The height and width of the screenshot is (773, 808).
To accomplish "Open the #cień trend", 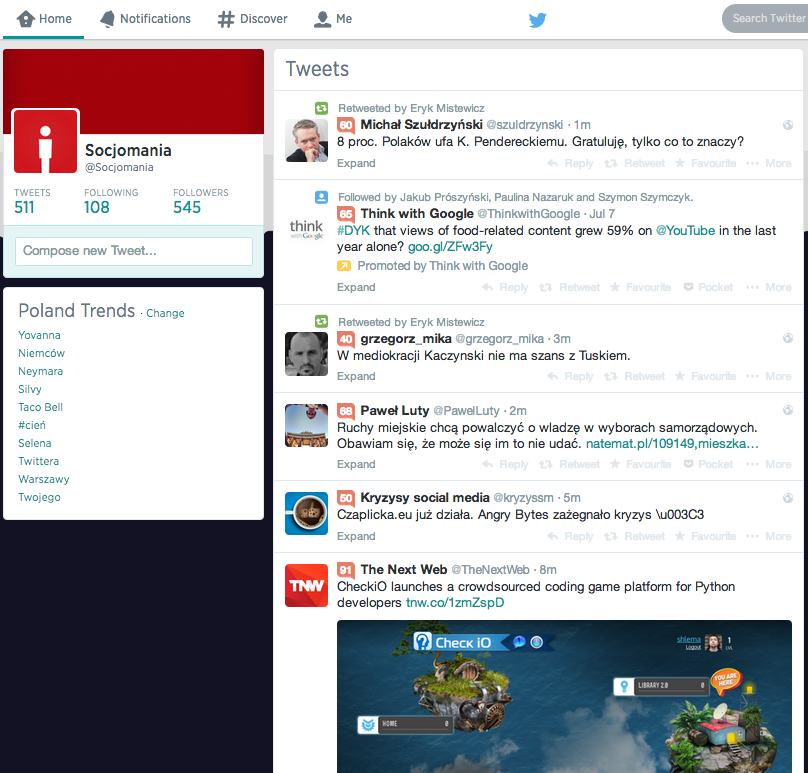I will pyautogui.click(x=32, y=425).
